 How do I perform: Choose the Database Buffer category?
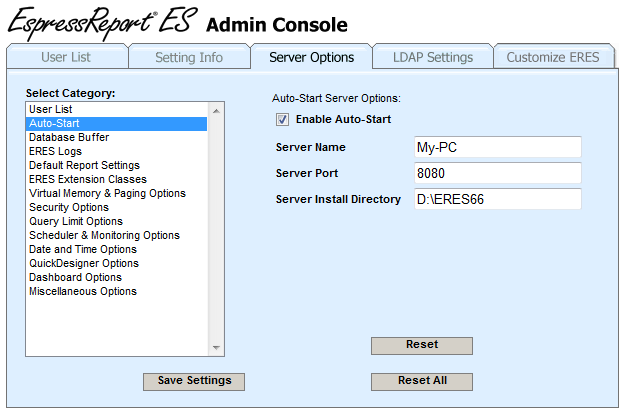pyautogui.click(x=117, y=137)
